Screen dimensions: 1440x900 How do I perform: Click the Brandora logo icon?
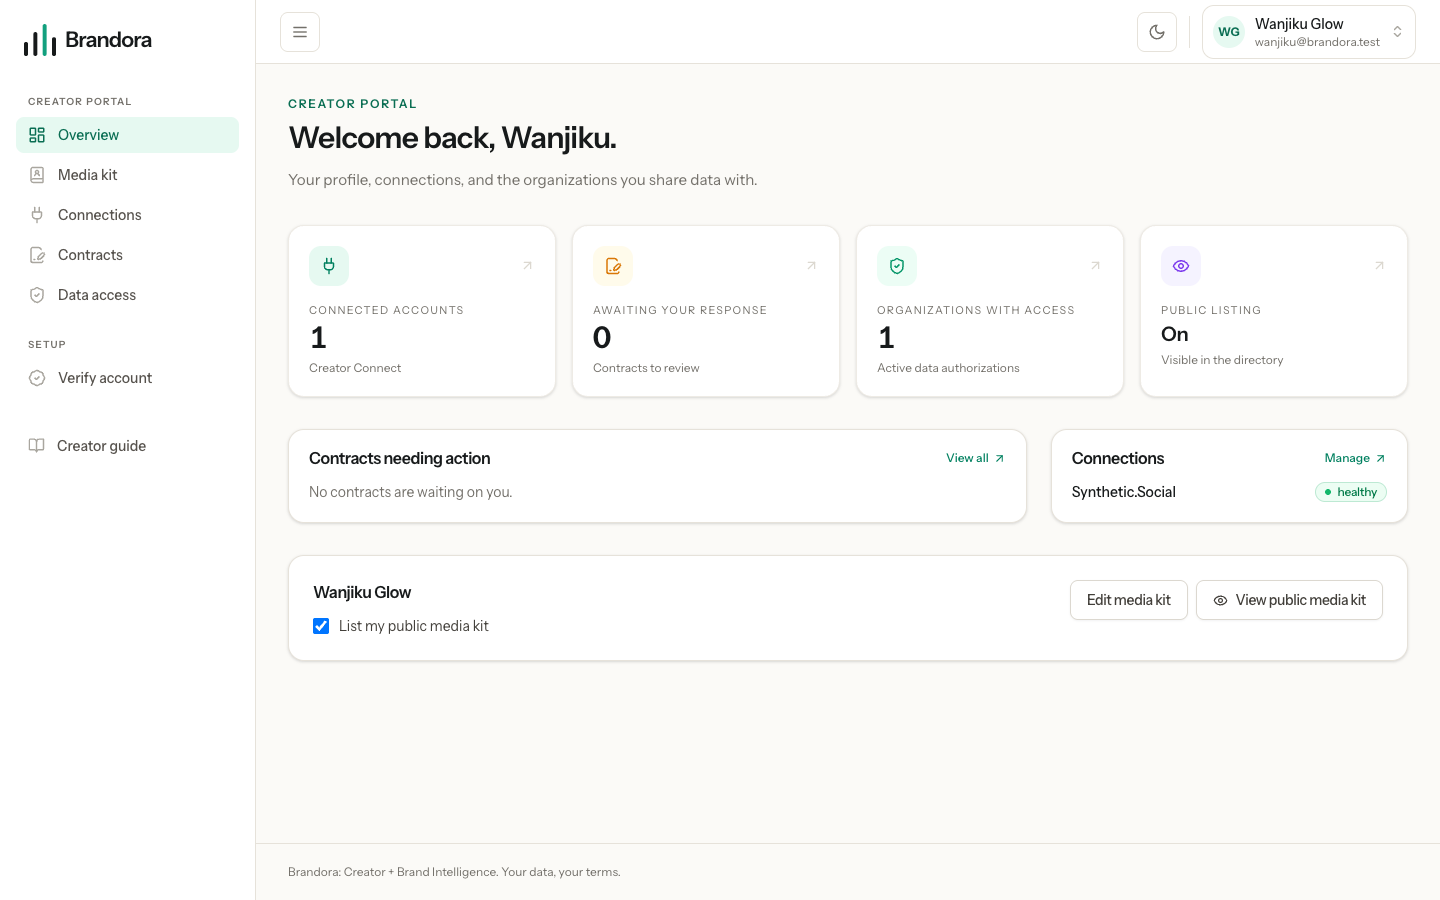coord(40,40)
